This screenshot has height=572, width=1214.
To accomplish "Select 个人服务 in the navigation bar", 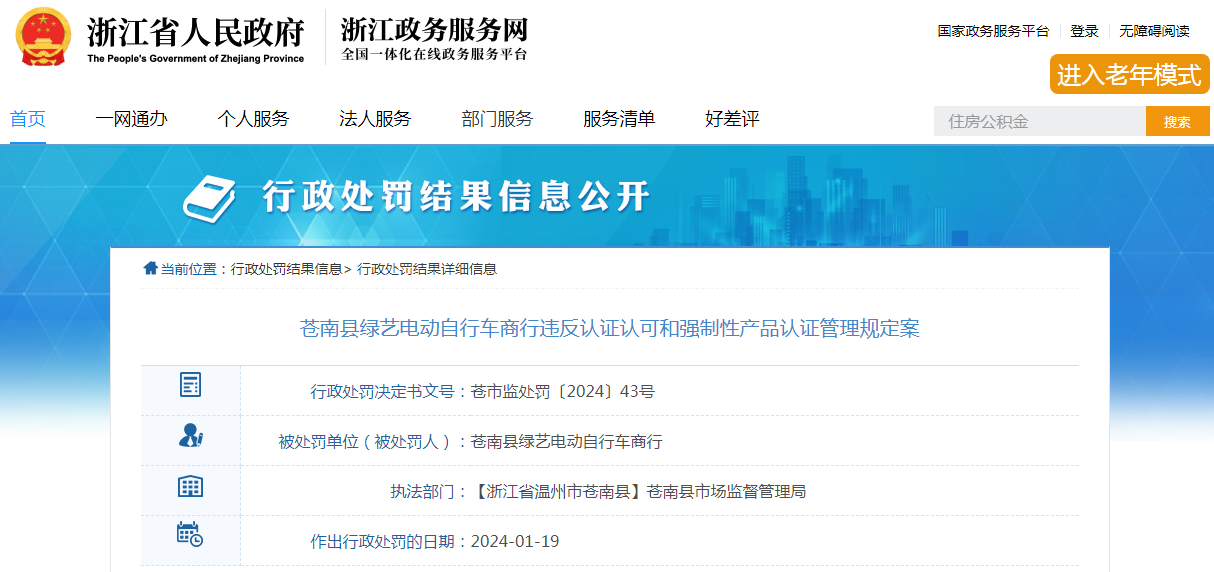I will coord(253,119).
